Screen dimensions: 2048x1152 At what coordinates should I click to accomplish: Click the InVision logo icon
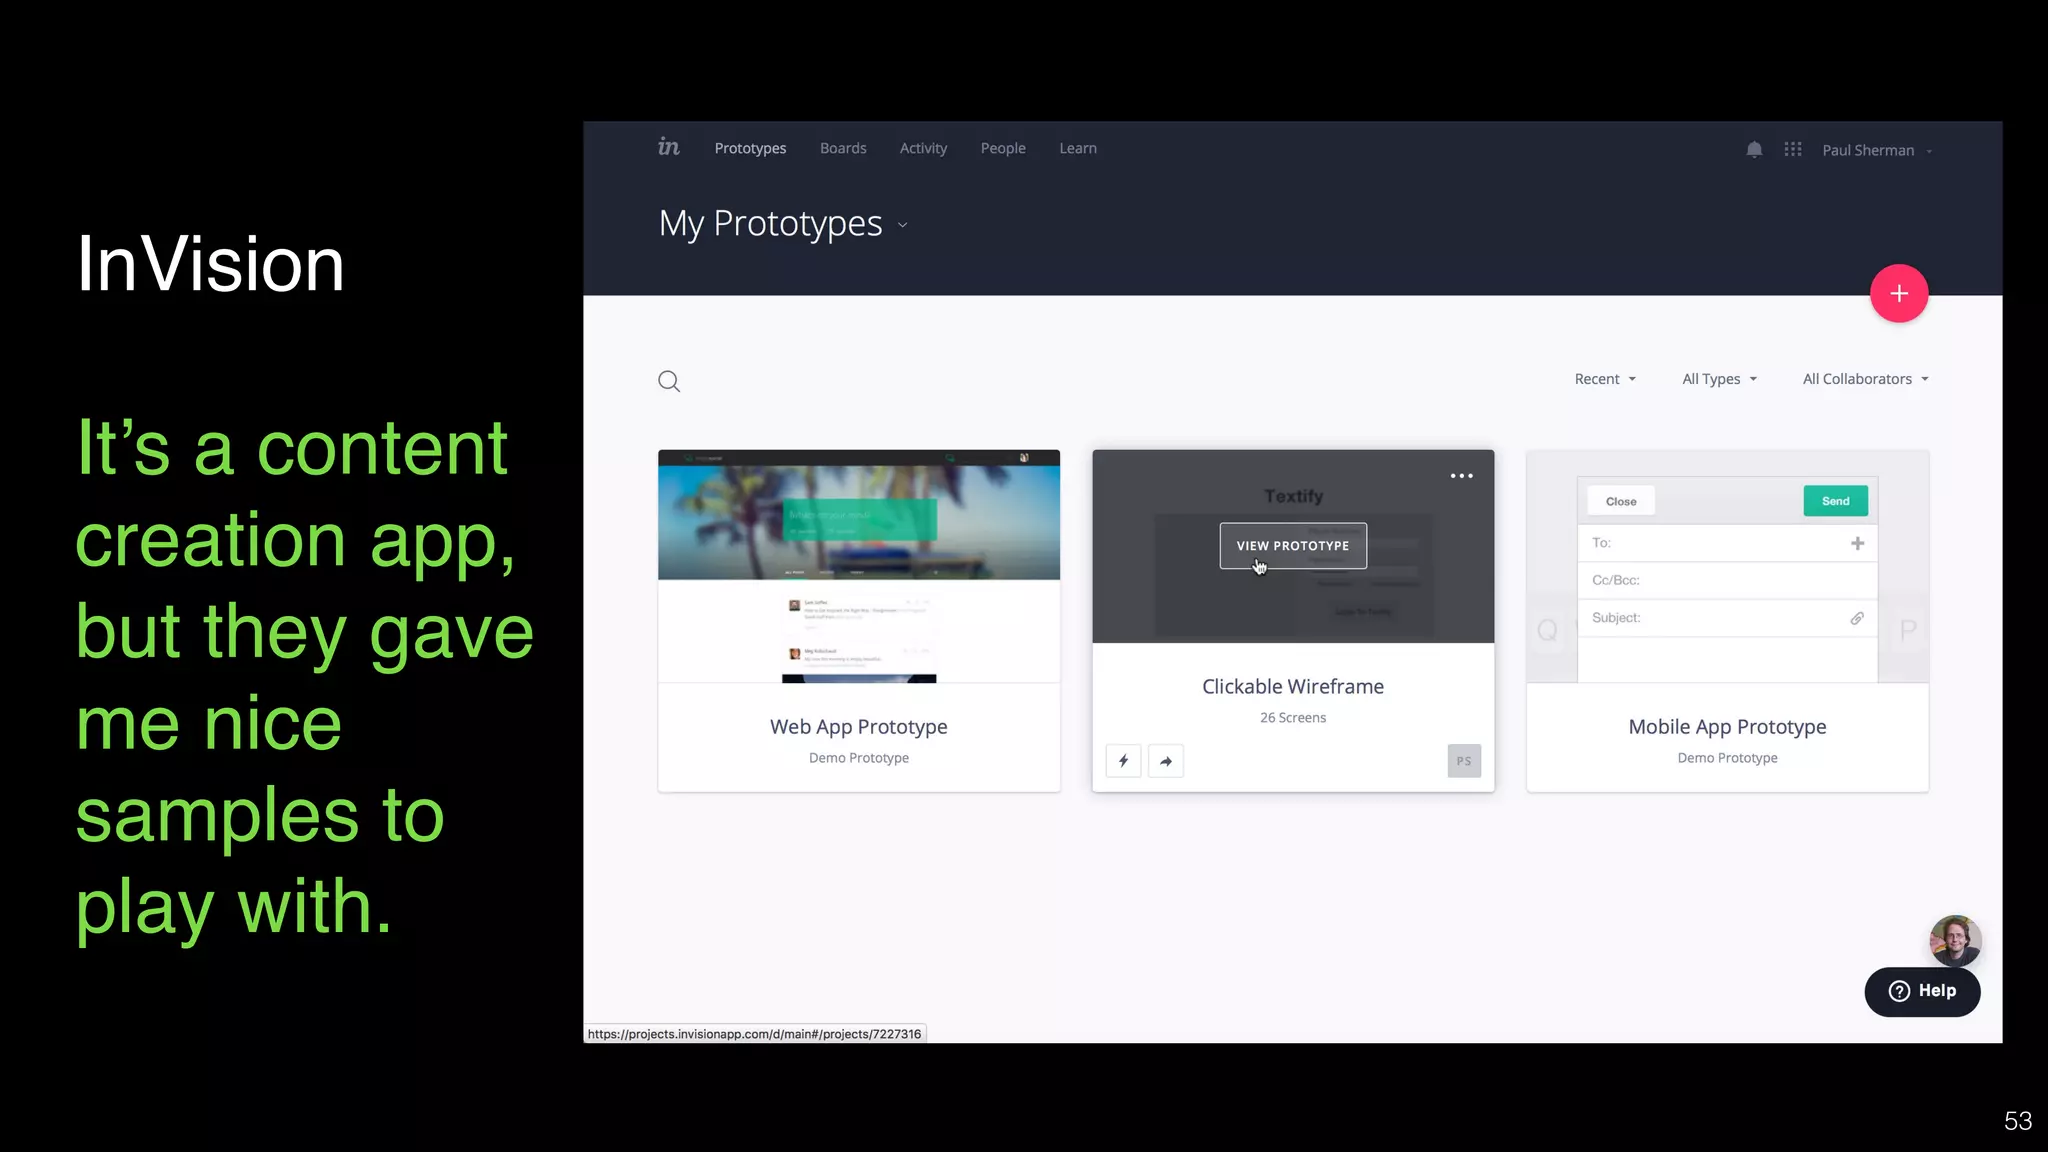pyautogui.click(x=669, y=147)
